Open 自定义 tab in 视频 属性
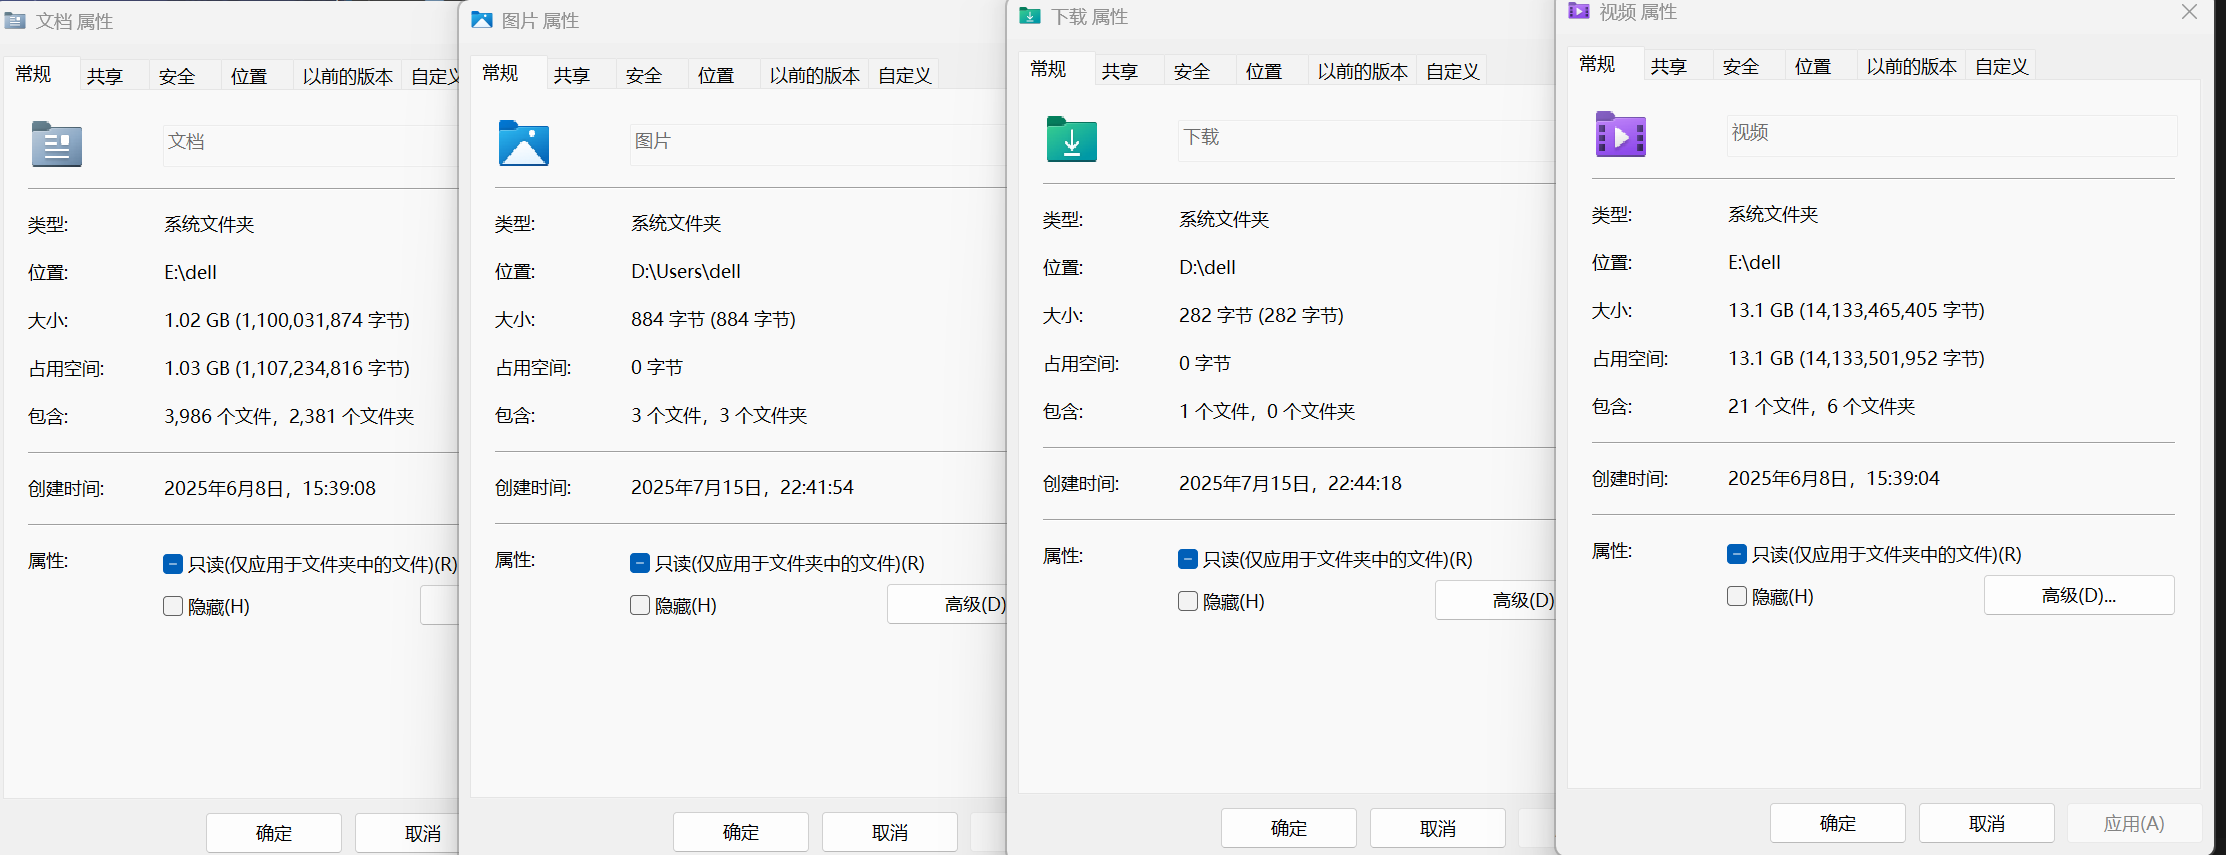This screenshot has height=855, width=2226. tap(2002, 66)
